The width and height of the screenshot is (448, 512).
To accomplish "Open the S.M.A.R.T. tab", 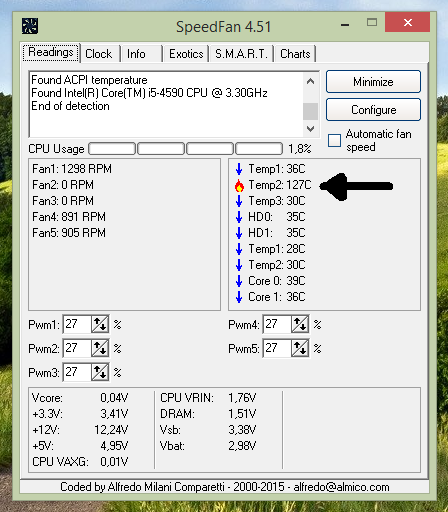I will coord(241,54).
